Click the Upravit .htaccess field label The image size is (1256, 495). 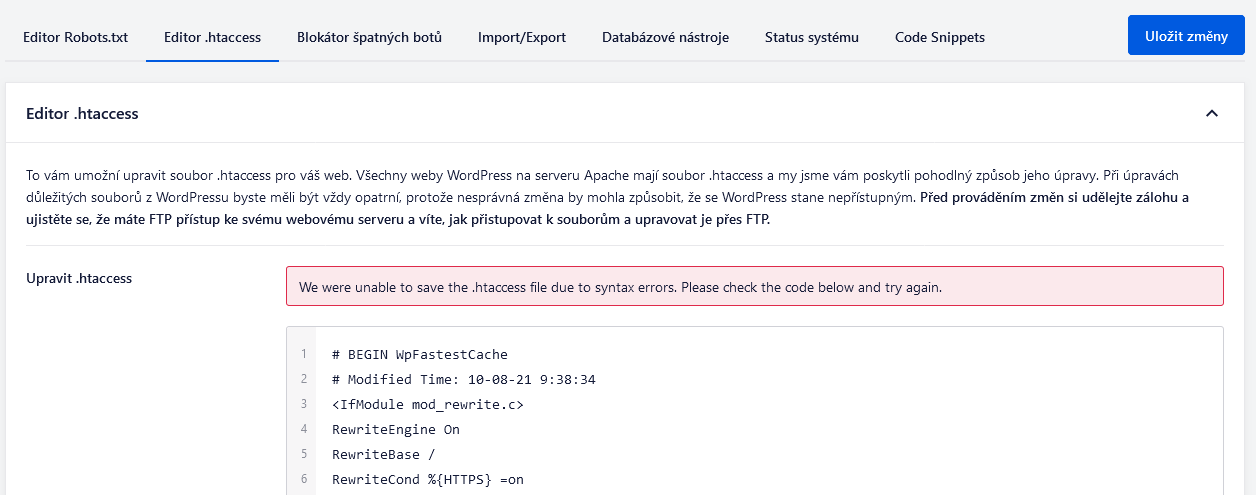[x=79, y=278]
